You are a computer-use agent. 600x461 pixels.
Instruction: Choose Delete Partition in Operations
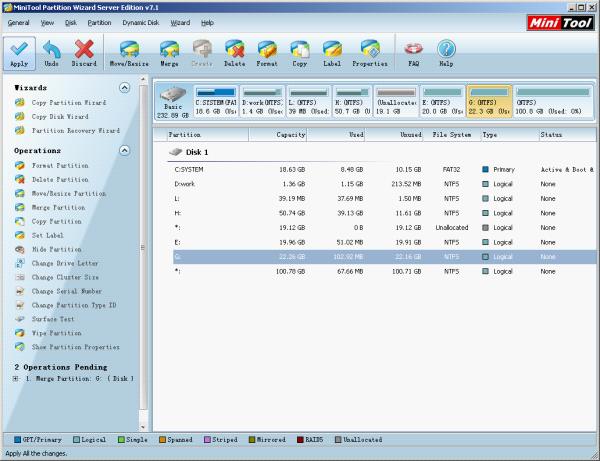pyautogui.click(x=60, y=179)
